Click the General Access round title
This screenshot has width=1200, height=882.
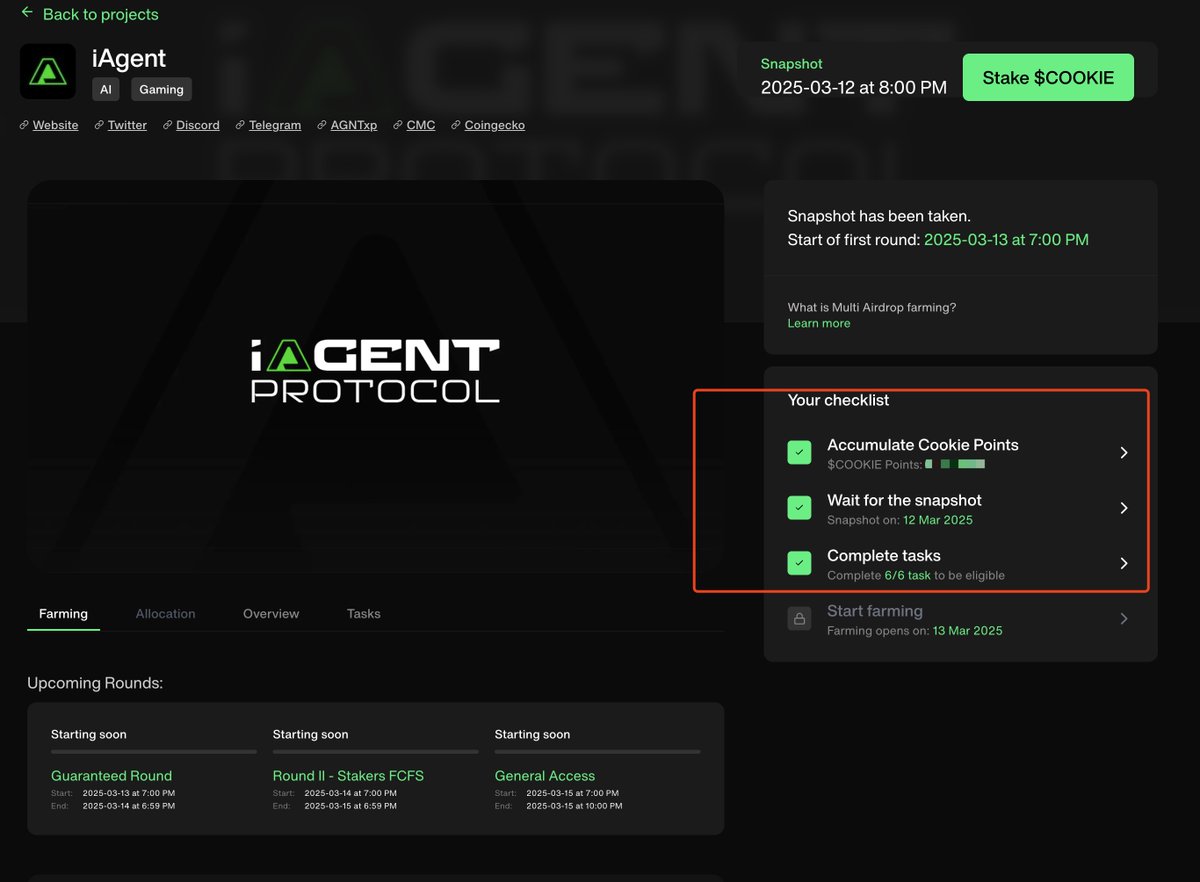[545, 776]
